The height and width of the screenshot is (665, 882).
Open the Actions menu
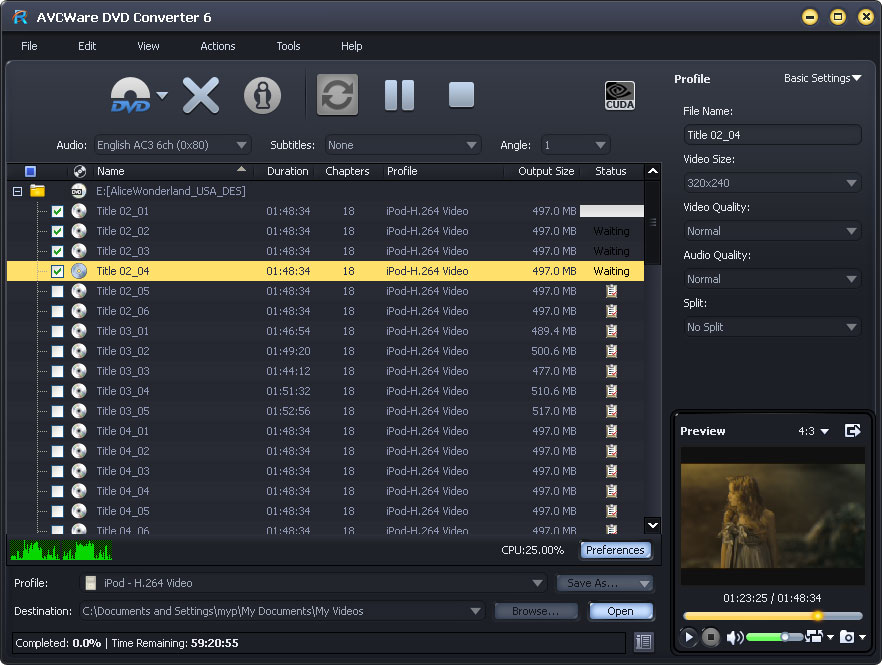pyautogui.click(x=217, y=46)
